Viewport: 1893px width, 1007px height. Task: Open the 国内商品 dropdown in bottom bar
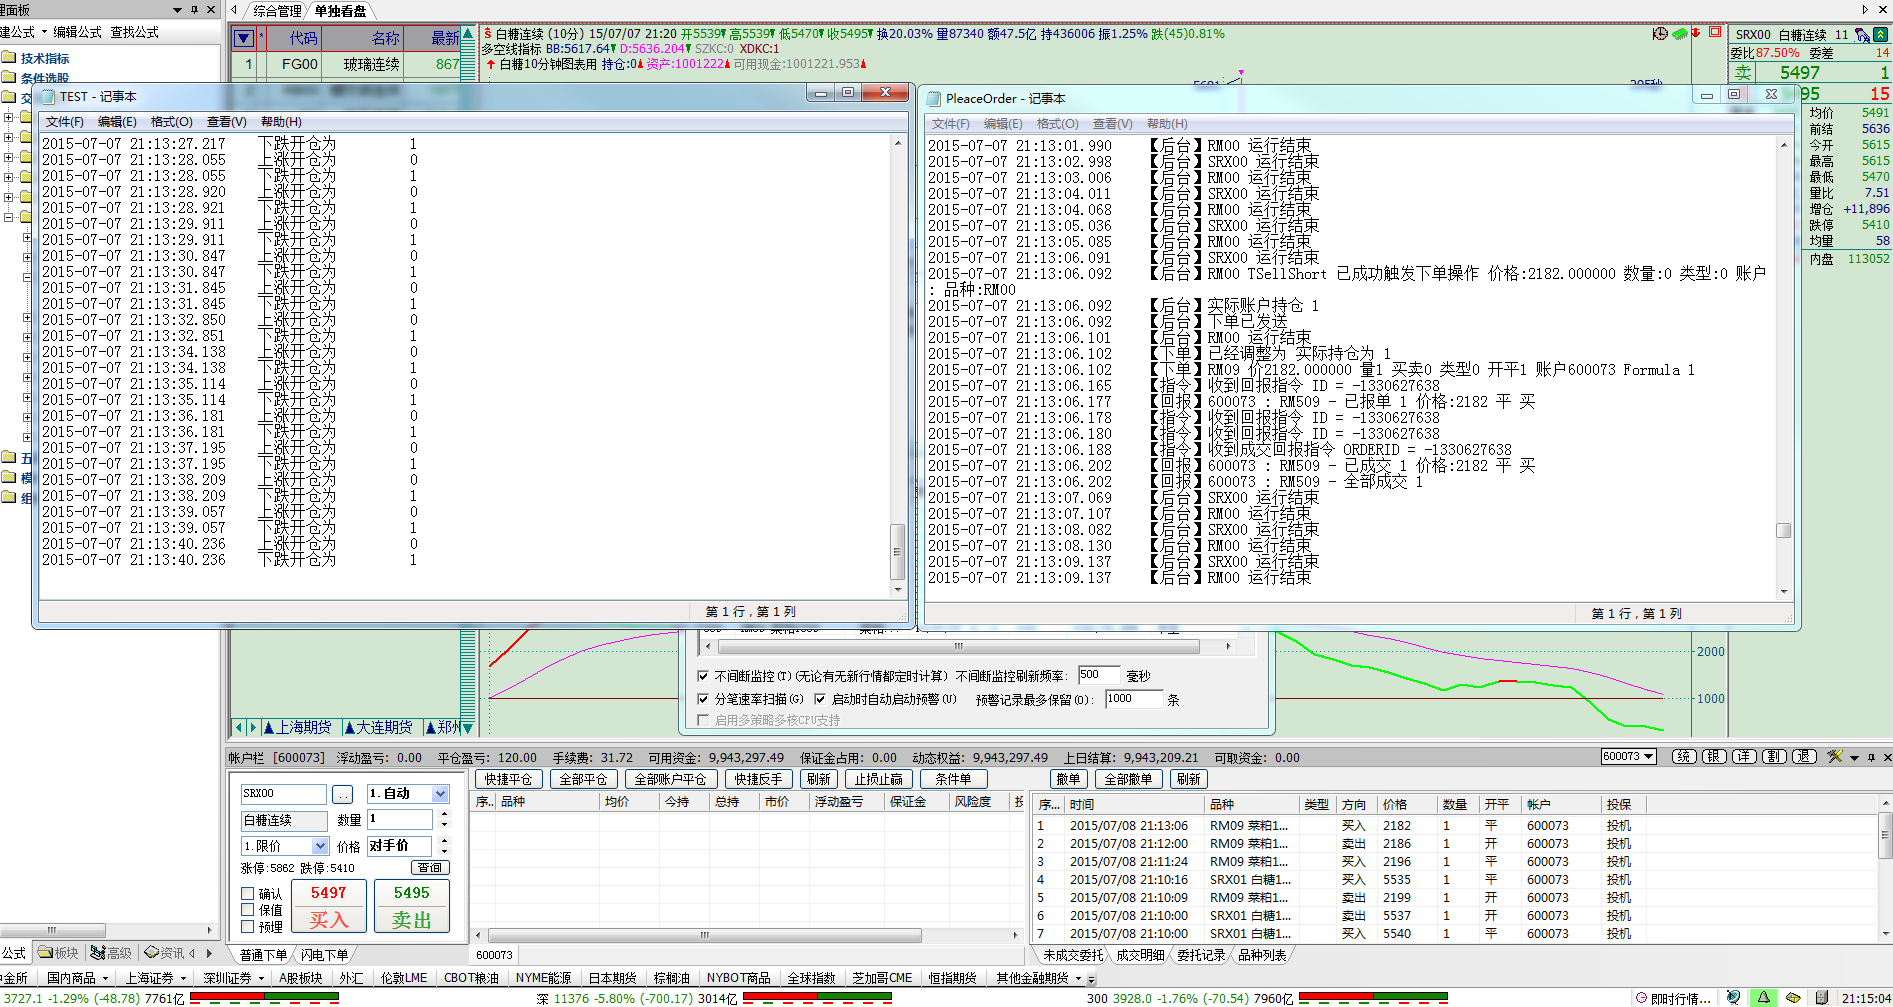coord(105,978)
